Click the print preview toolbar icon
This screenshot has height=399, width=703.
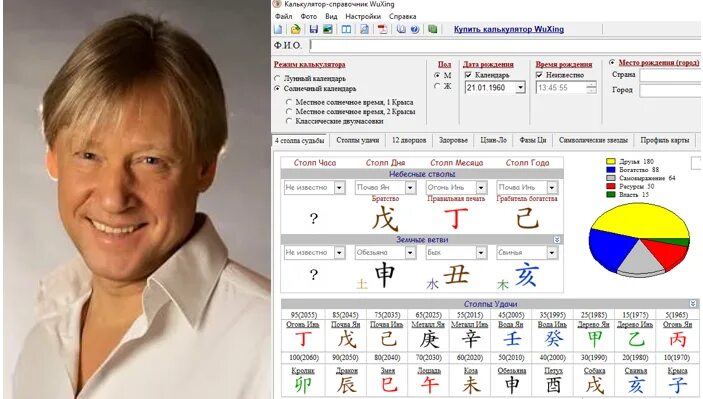pyautogui.click(x=365, y=29)
